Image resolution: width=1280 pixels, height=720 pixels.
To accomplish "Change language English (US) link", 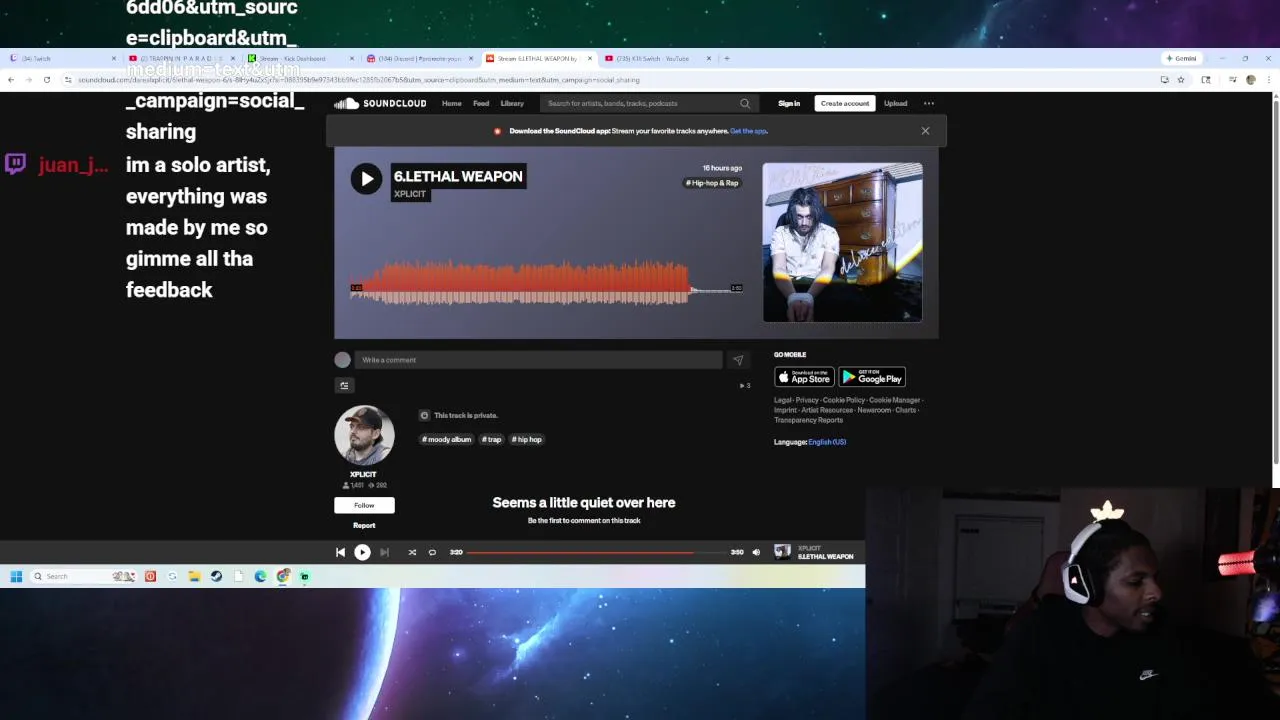I will coord(827,442).
